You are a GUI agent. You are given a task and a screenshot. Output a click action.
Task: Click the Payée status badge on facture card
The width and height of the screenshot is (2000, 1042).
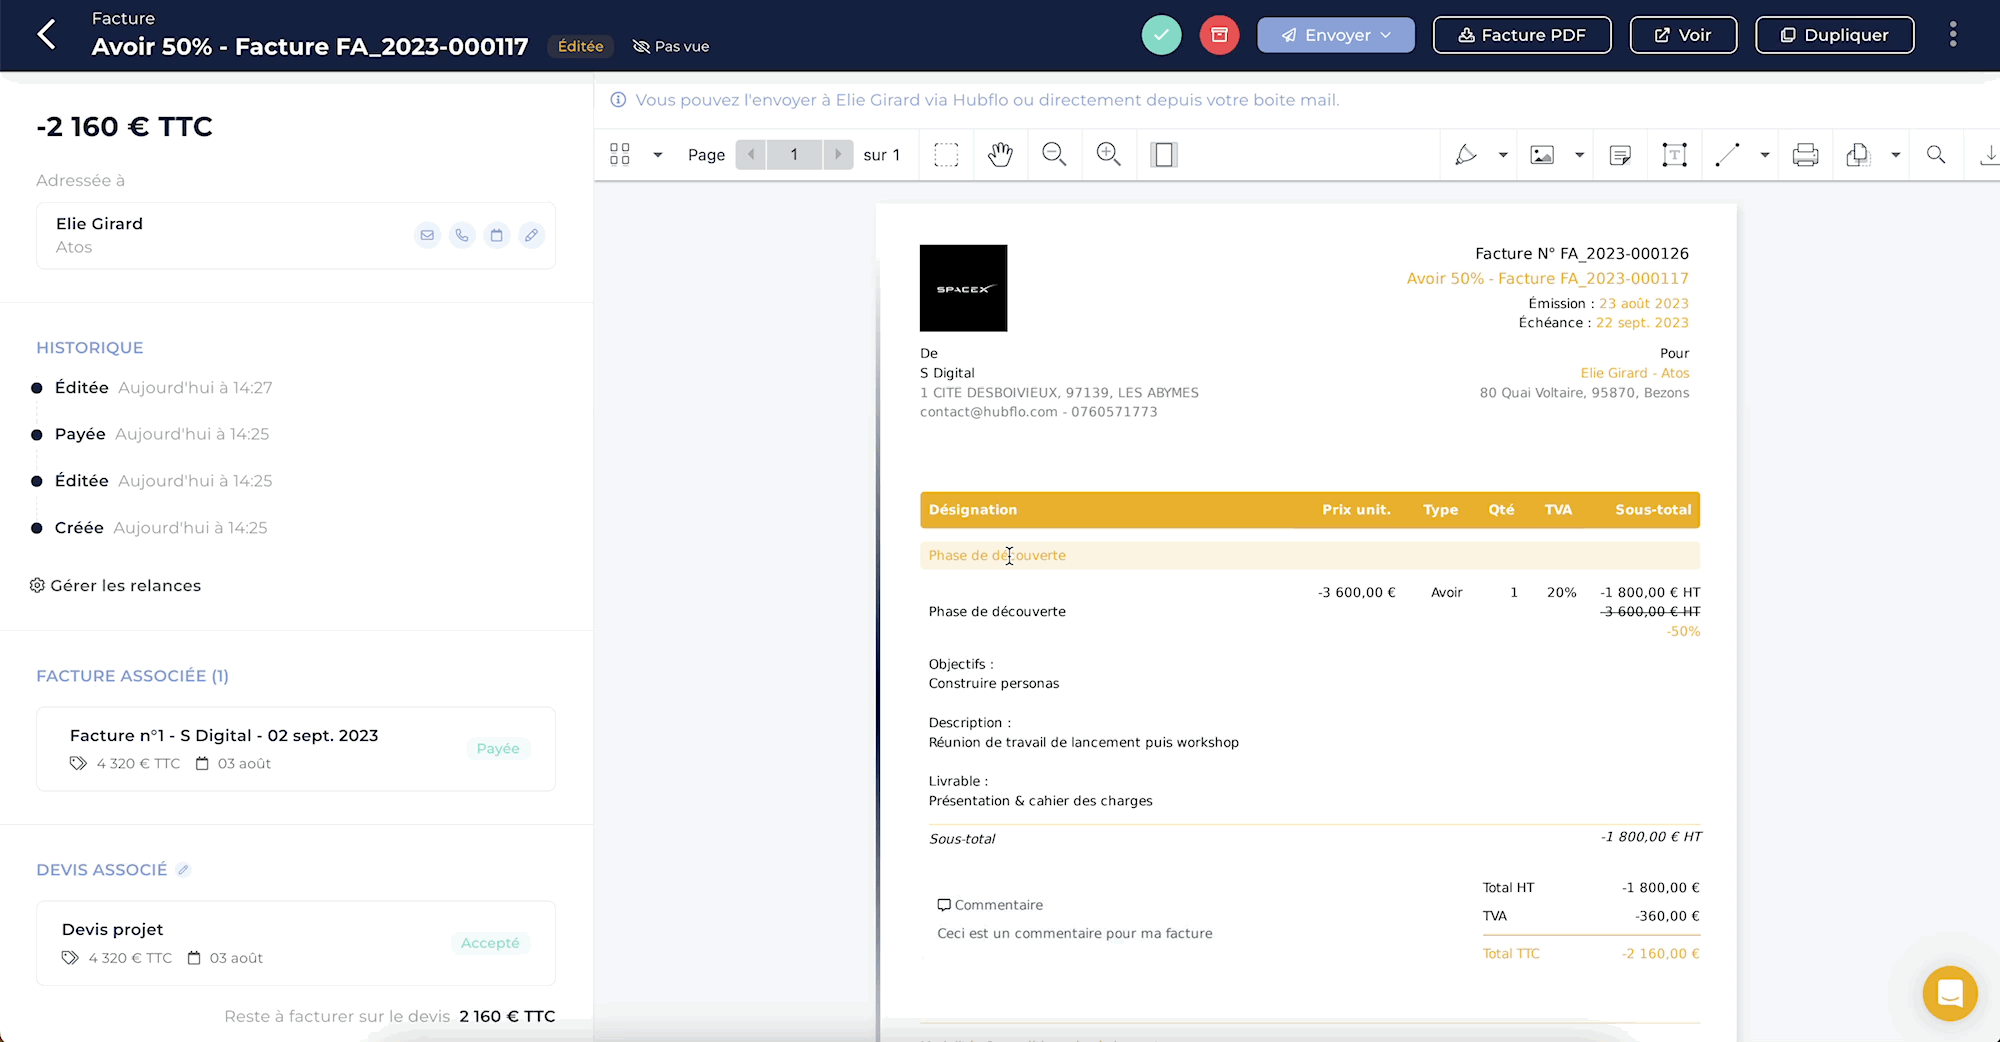(x=498, y=749)
